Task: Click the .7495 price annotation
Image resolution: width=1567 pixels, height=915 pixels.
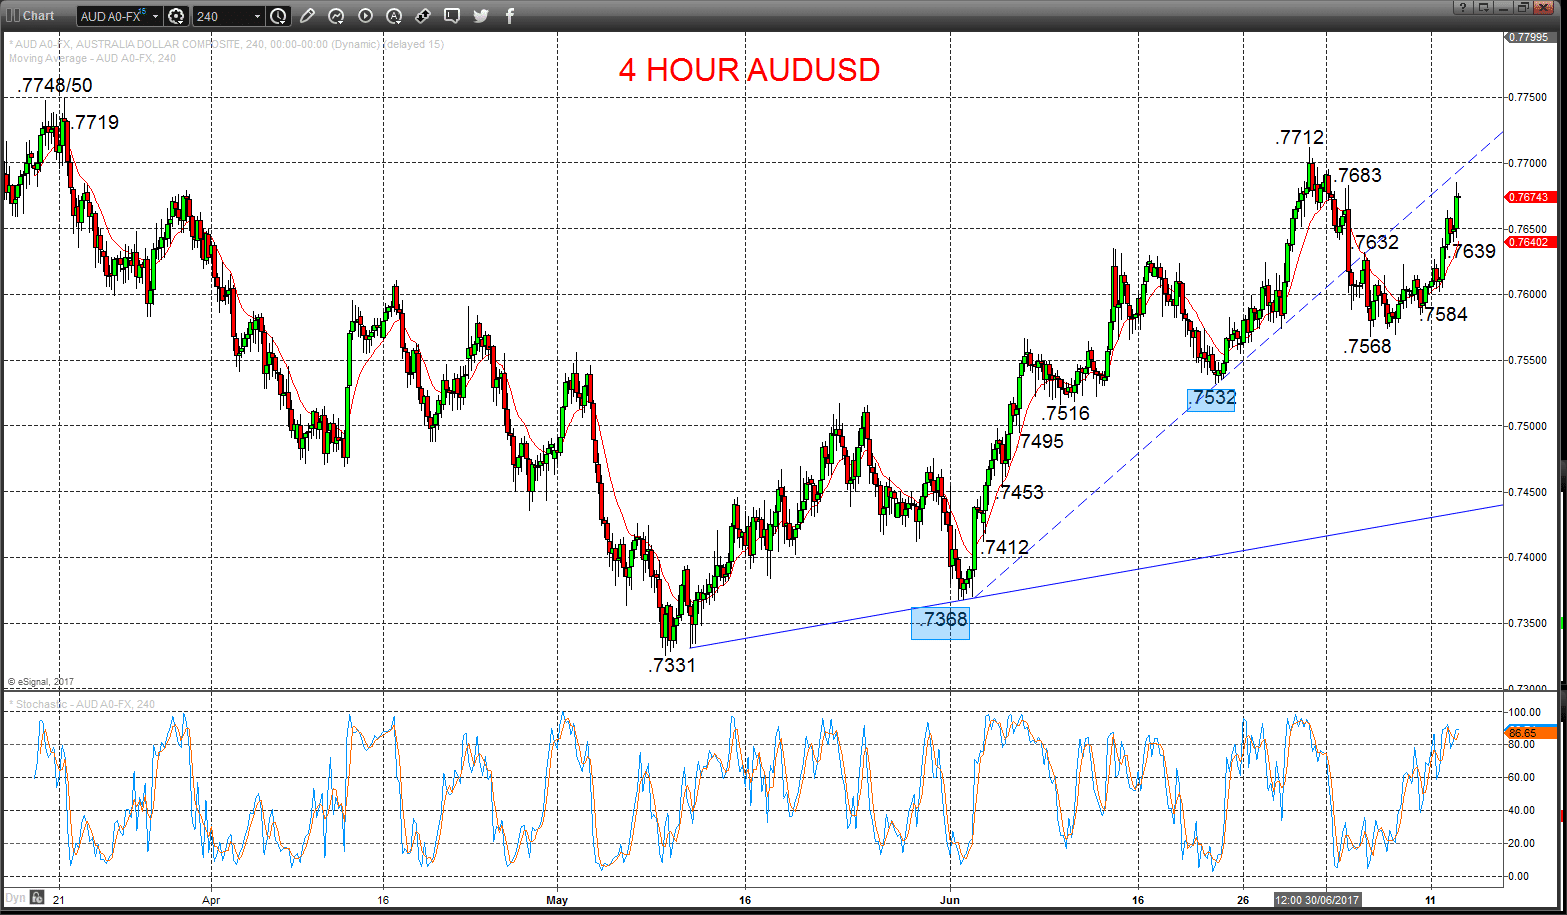Action: (x=1039, y=442)
